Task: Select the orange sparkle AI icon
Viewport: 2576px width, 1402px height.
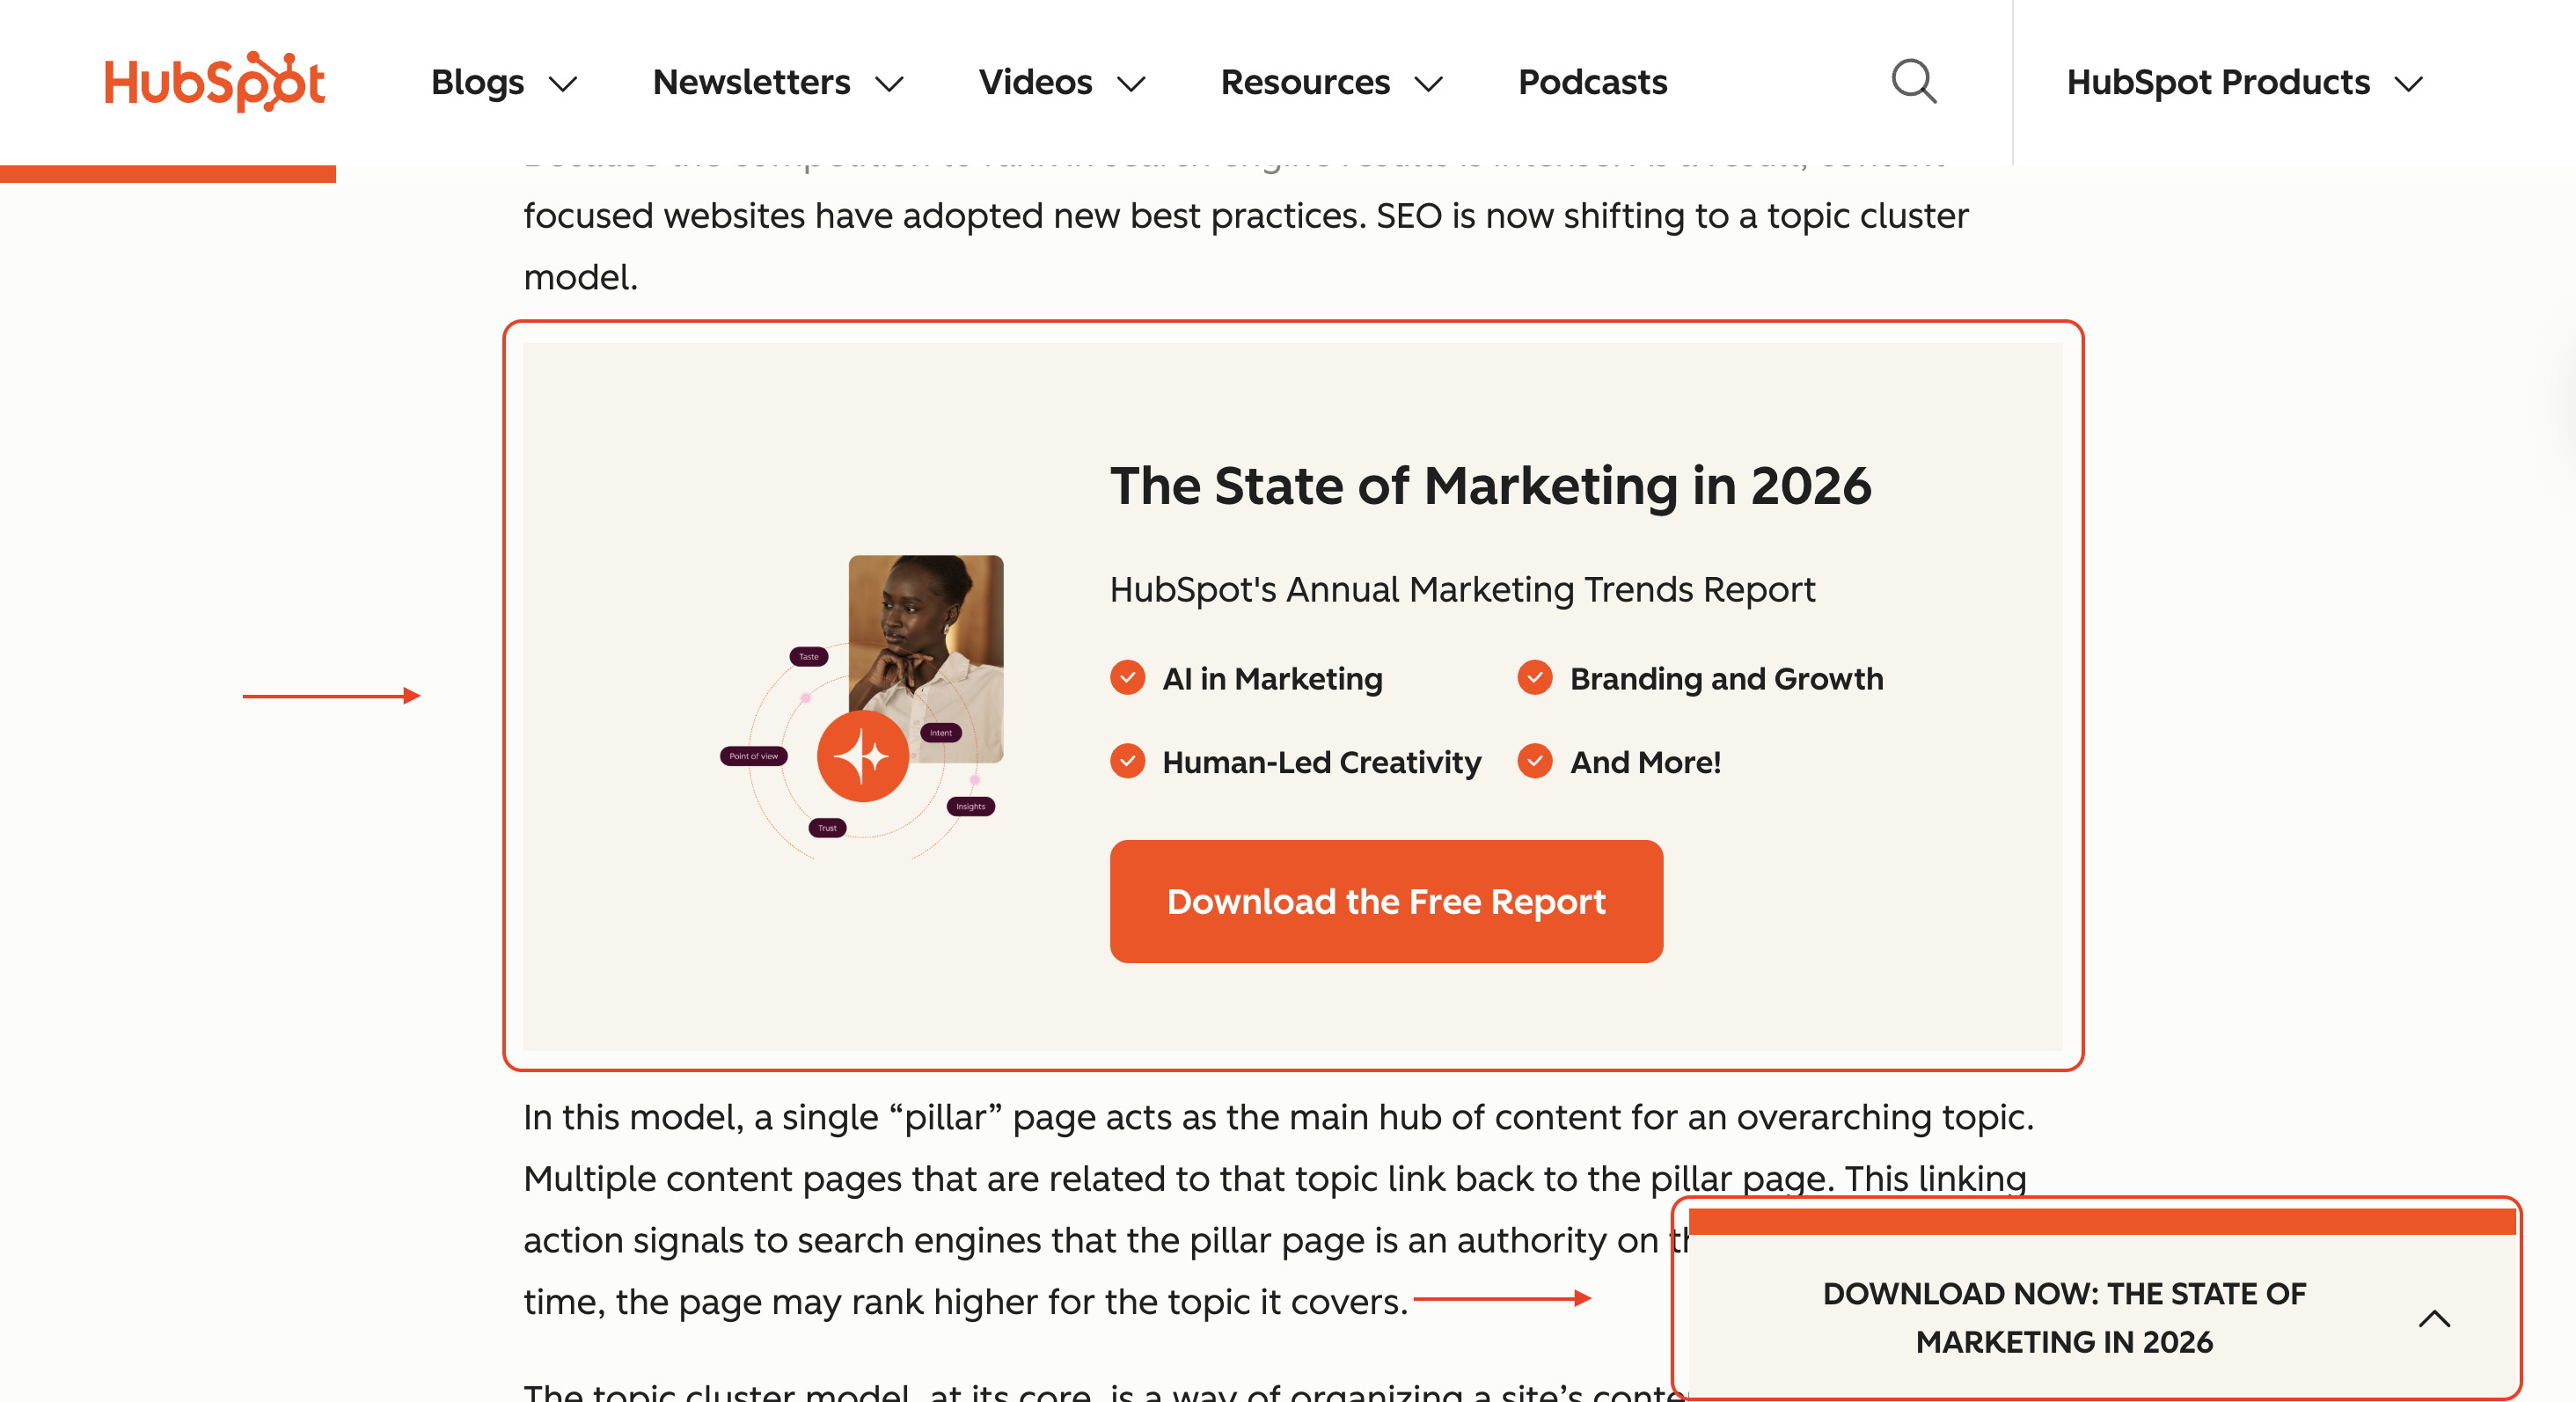Action: point(862,756)
